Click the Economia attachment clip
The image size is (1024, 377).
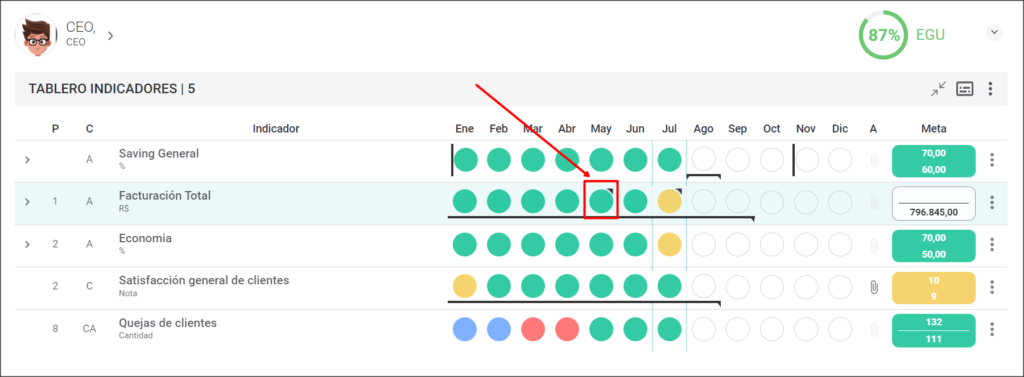click(x=874, y=245)
